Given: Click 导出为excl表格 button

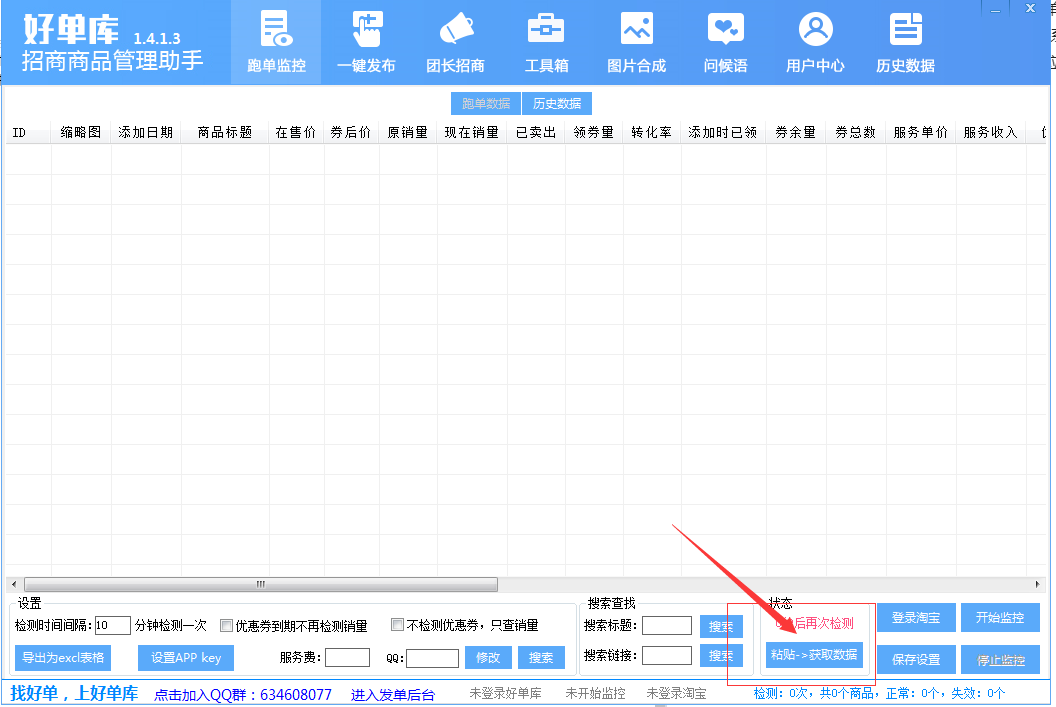Looking at the screenshot, I should coord(63,658).
